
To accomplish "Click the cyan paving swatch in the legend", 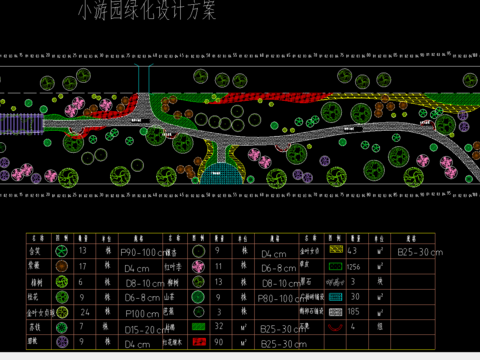I will pos(336,297).
